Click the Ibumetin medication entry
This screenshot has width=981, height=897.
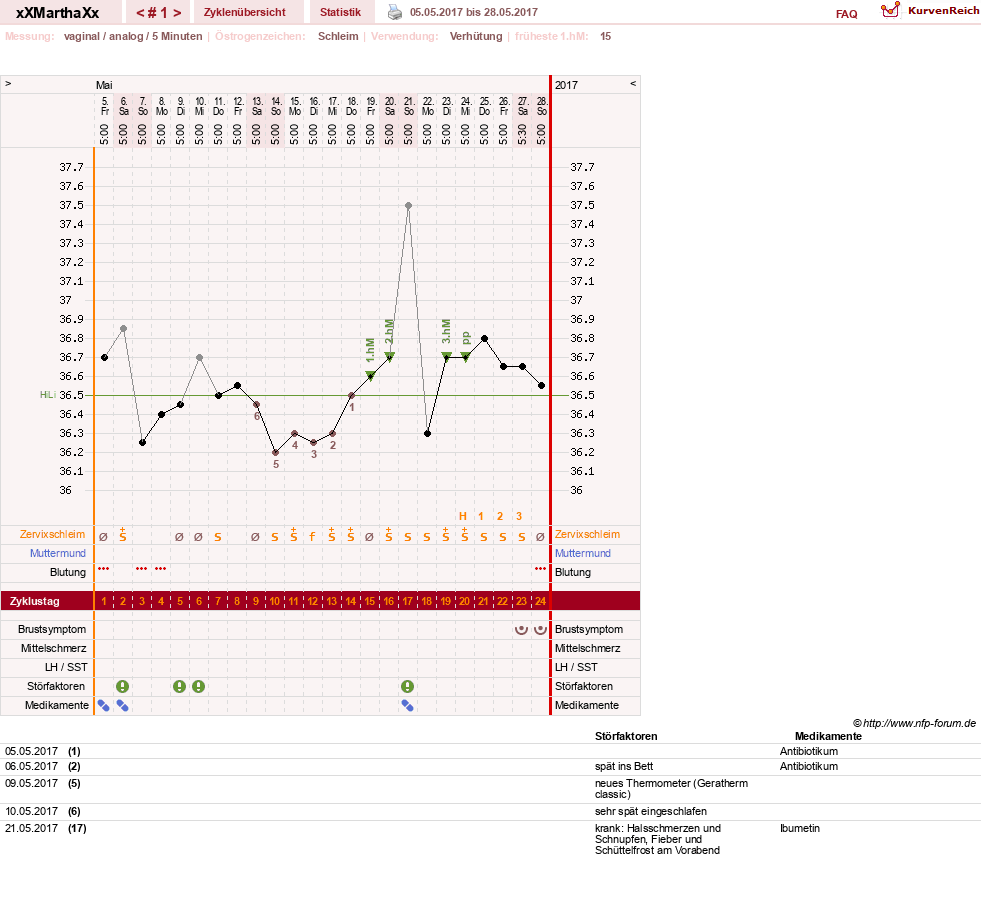click(800, 828)
